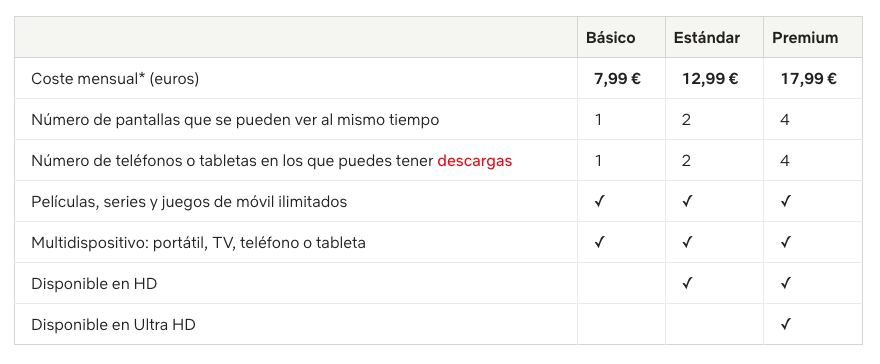Click Premium checkmark for Multidispositivo row
The width and height of the screenshot is (880, 364).
(786, 242)
